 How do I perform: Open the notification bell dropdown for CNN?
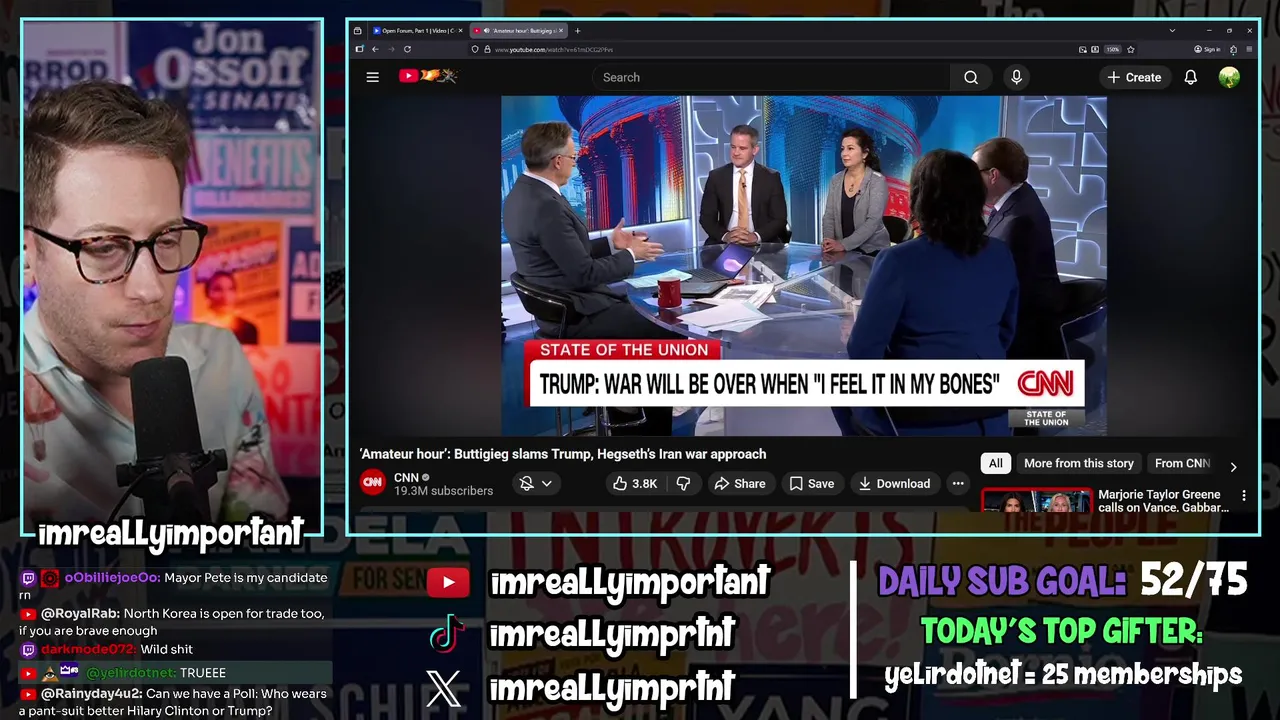tap(536, 483)
